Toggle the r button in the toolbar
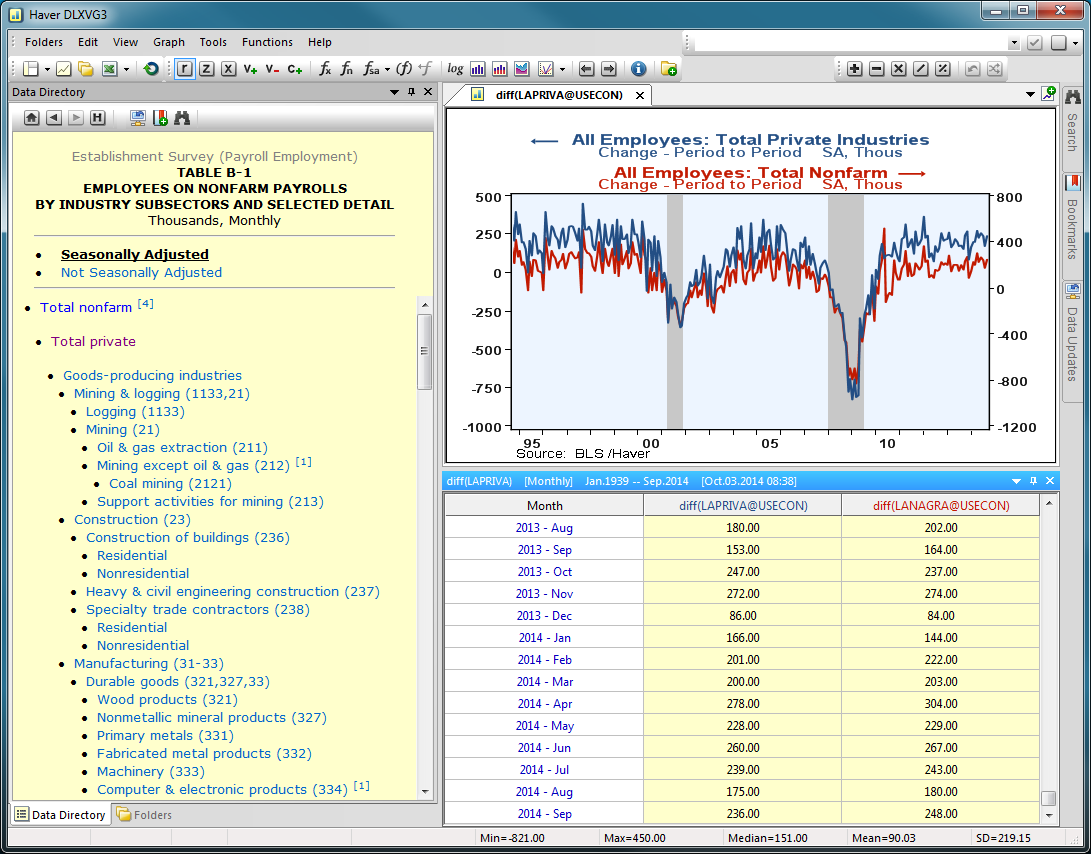The width and height of the screenshot is (1091, 854). pyautogui.click(x=184, y=69)
